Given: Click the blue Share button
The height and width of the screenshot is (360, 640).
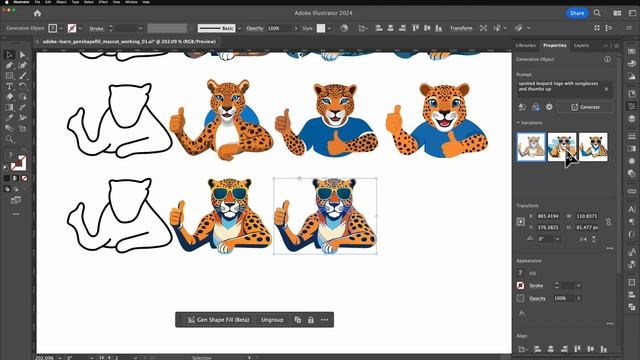Looking at the screenshot, I should 577,13.
